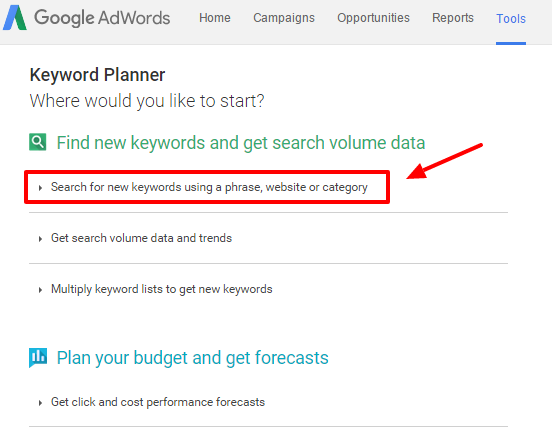Screen dimensions: 552x429
Task: Click Plan your budget and get forecasts heading
Action: point(193,358)
